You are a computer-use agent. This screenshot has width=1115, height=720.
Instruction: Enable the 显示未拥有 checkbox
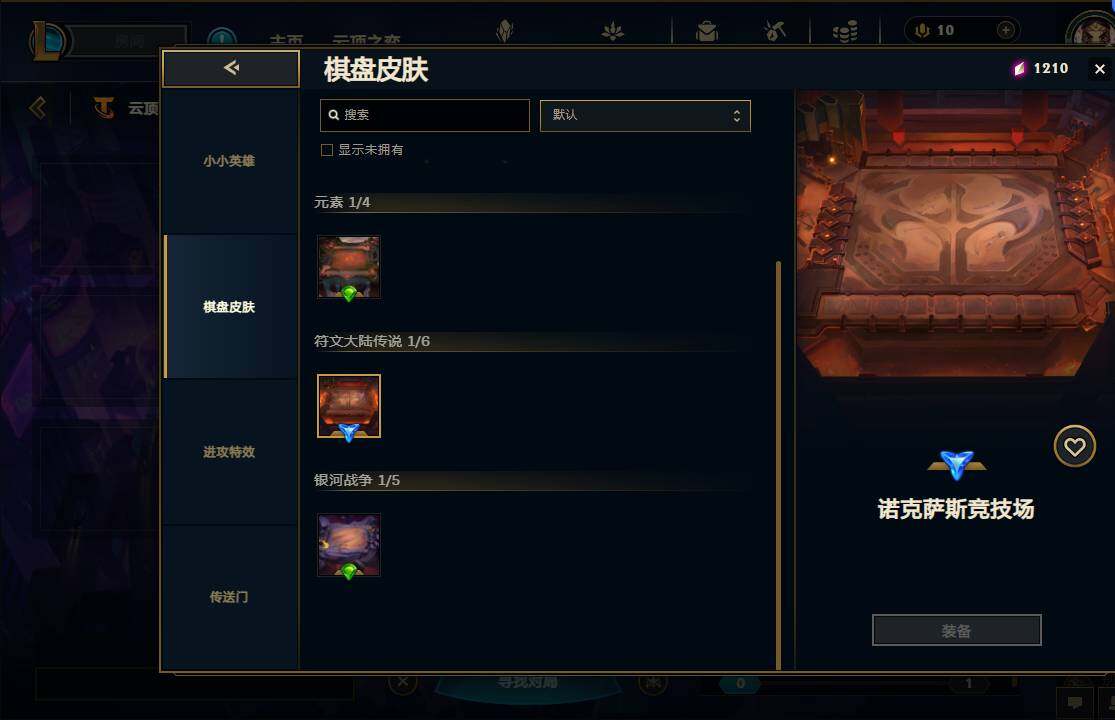327,150
